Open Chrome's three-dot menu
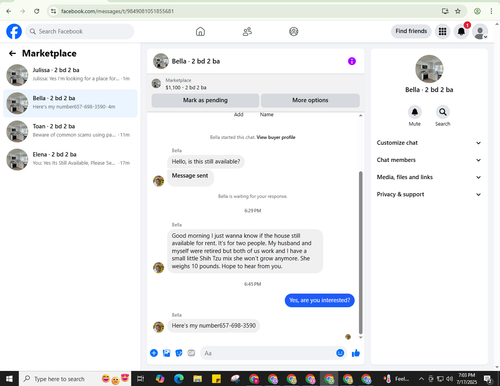 [x=491, y=11]
